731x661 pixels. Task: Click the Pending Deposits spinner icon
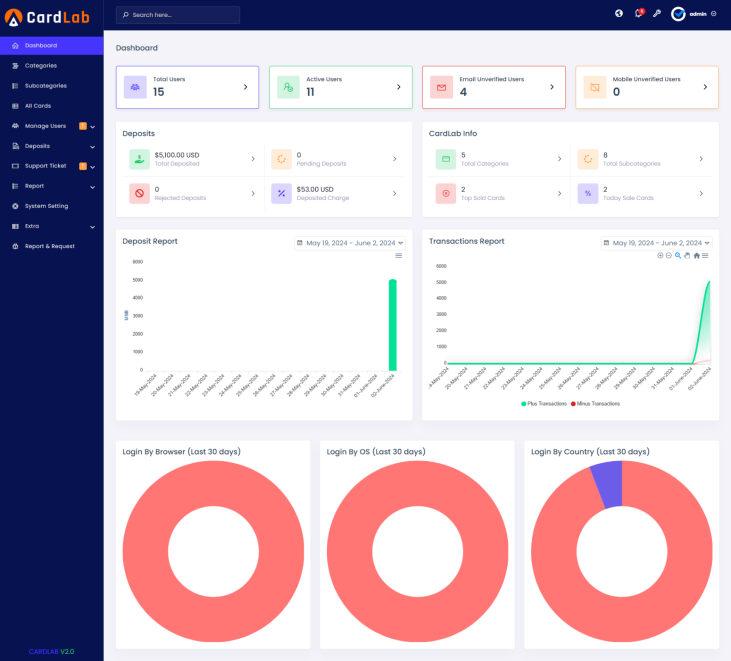[281, 159]
